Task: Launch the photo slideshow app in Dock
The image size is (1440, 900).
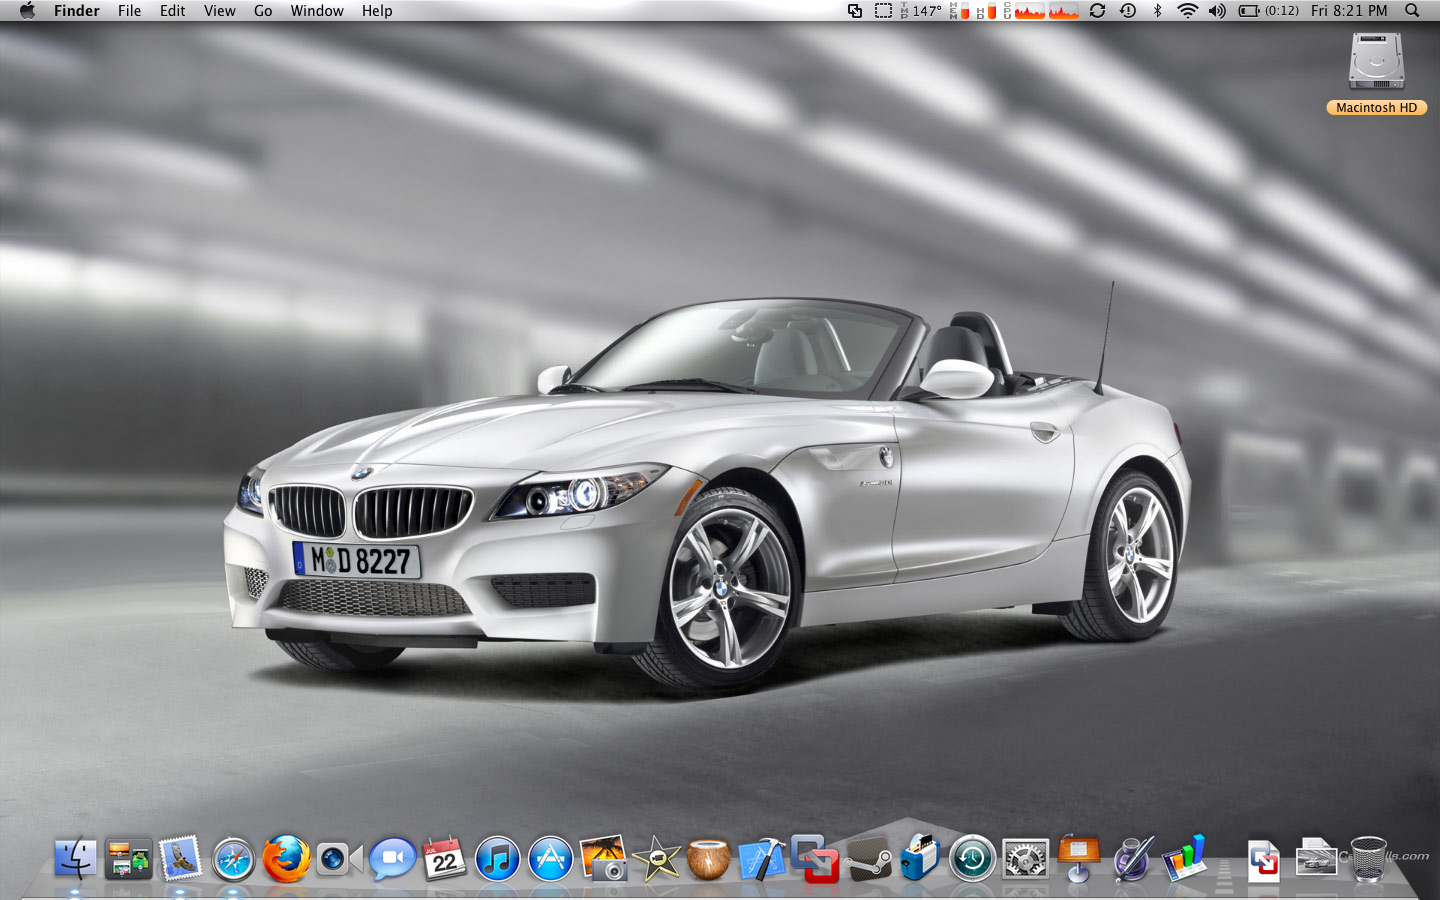Action: pos(128,859)
